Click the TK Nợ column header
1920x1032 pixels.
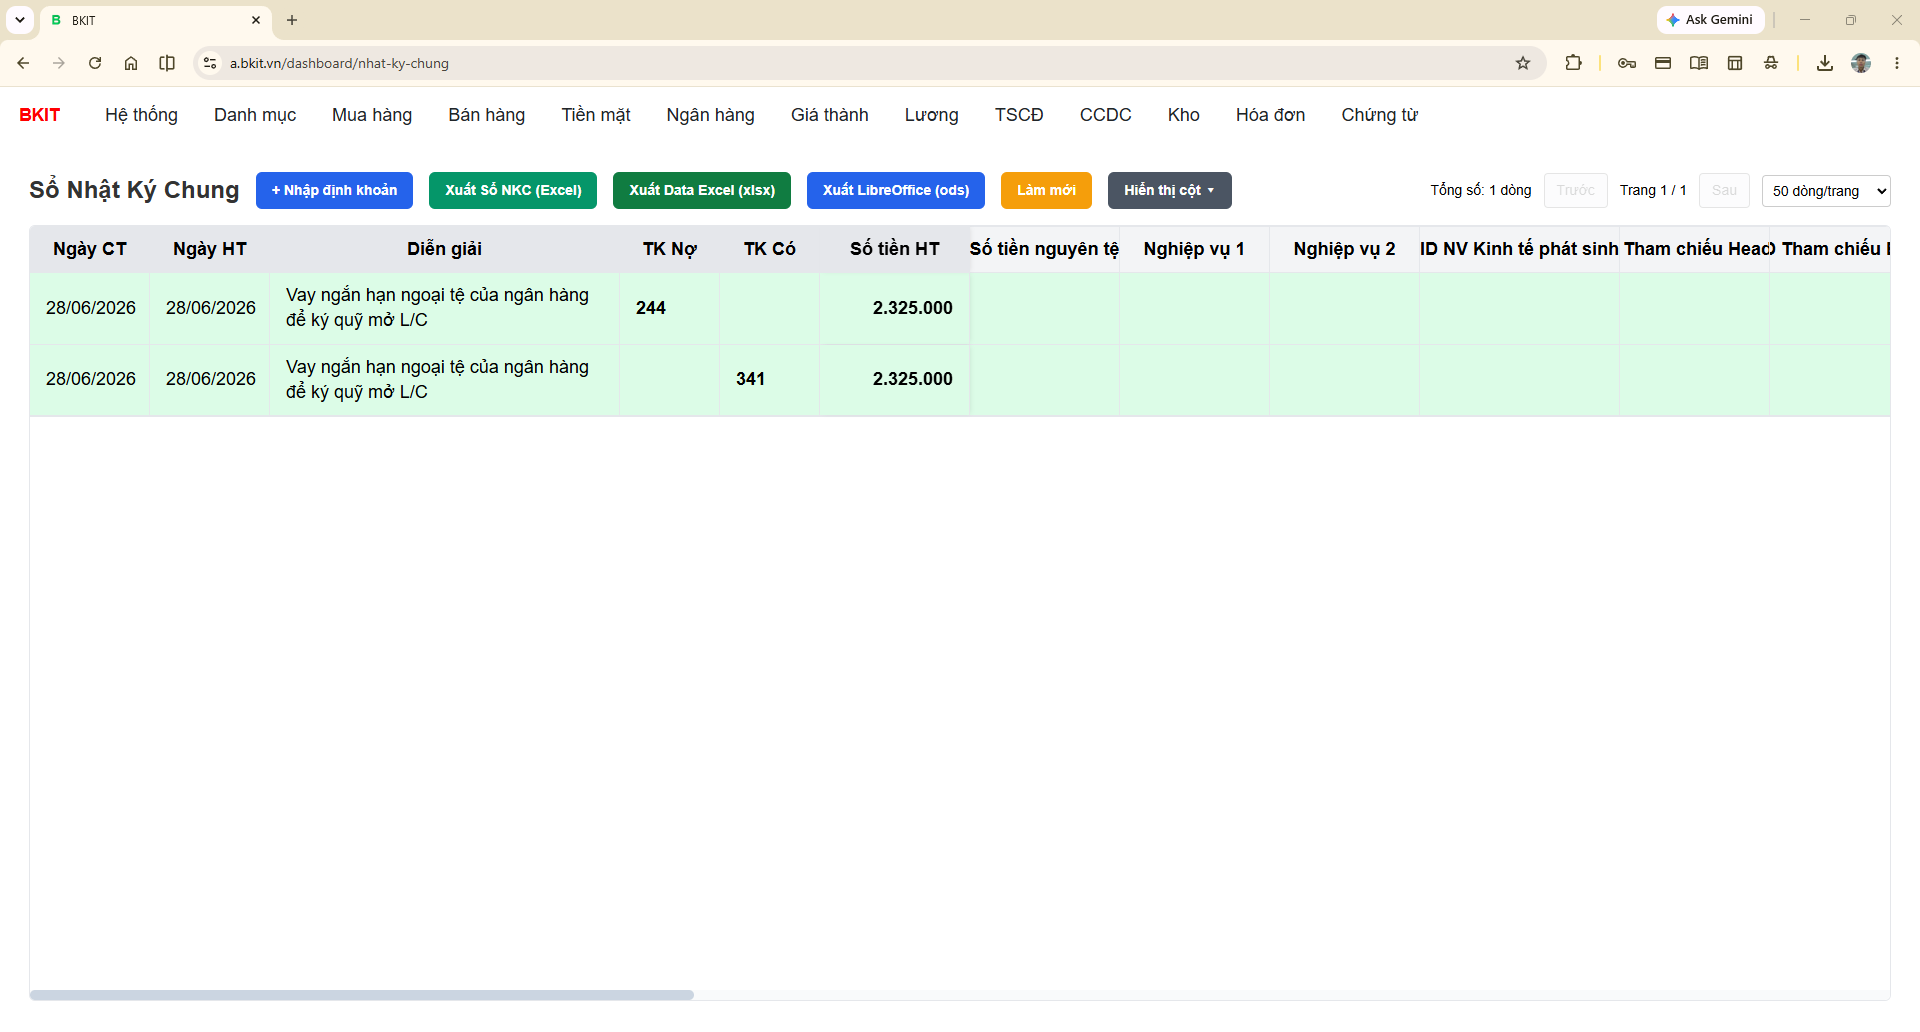[670, 249]
